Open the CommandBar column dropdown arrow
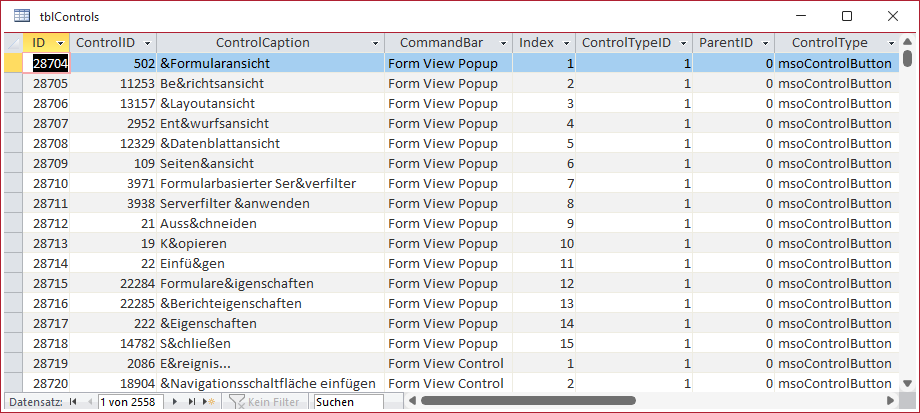 click(x=503, y=43)
